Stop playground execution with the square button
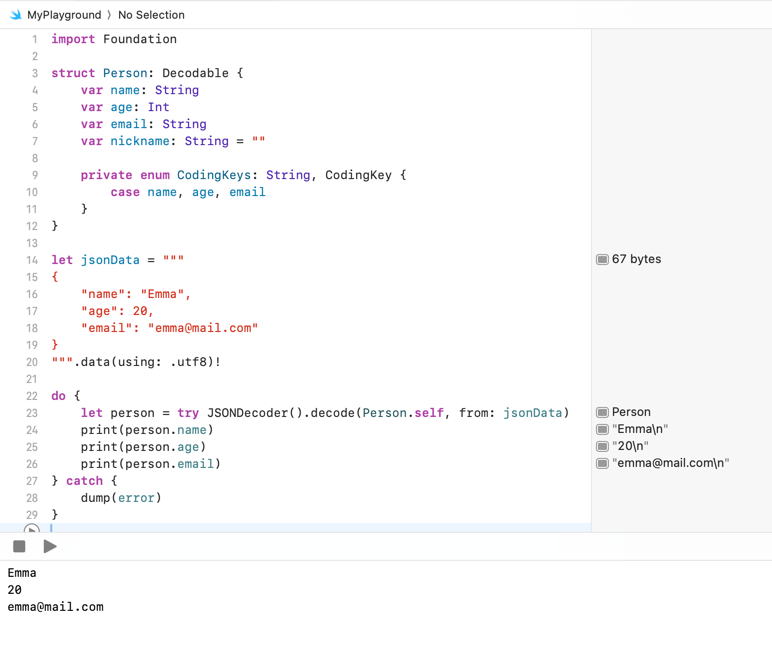The image size is (772, 646). (19, 546)
